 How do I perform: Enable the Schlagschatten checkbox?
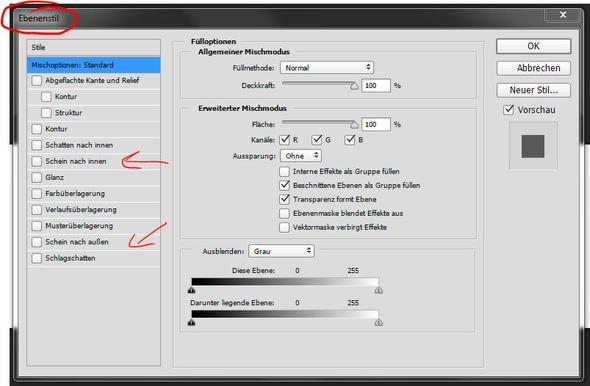click(37, 258)
